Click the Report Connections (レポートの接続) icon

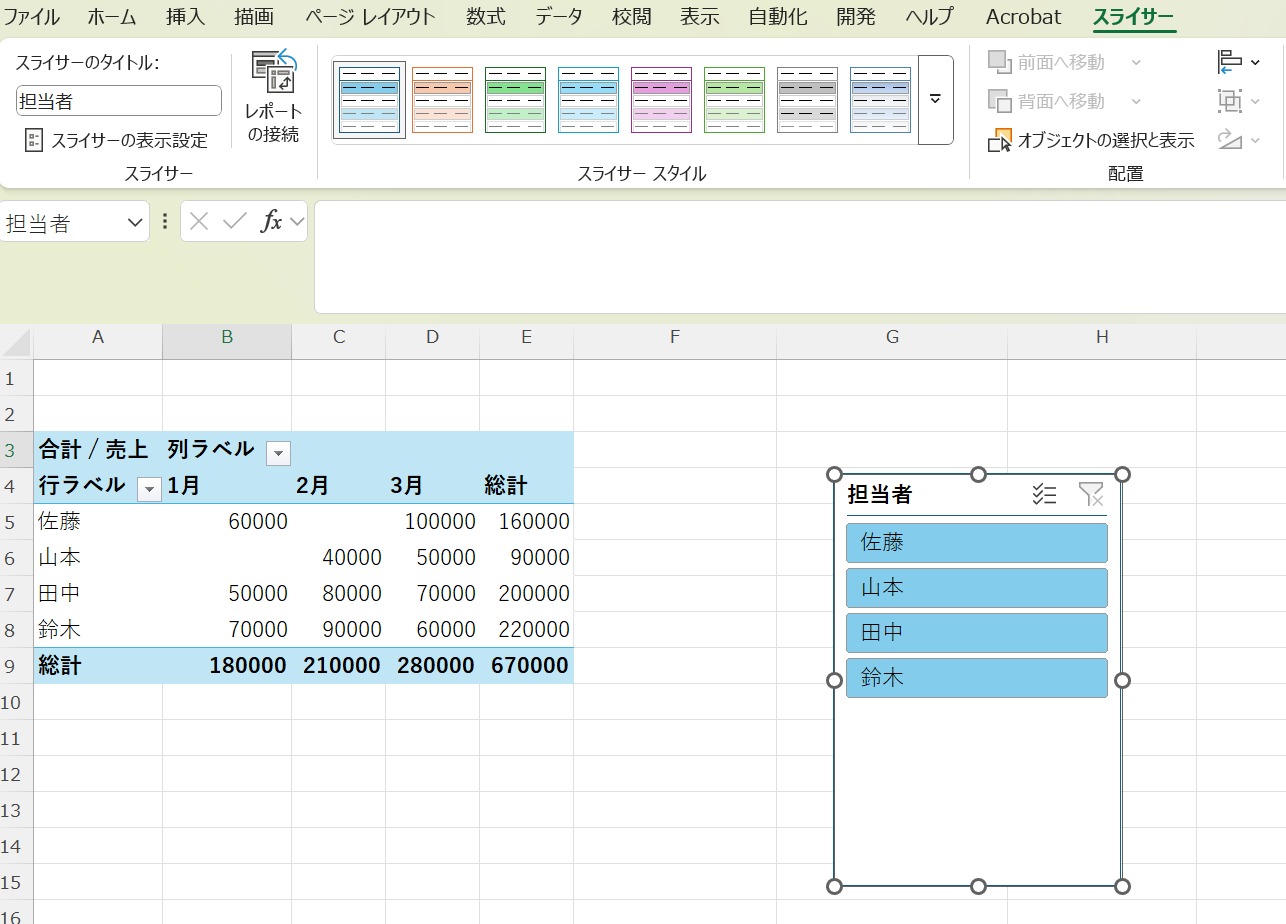(273, 75)
